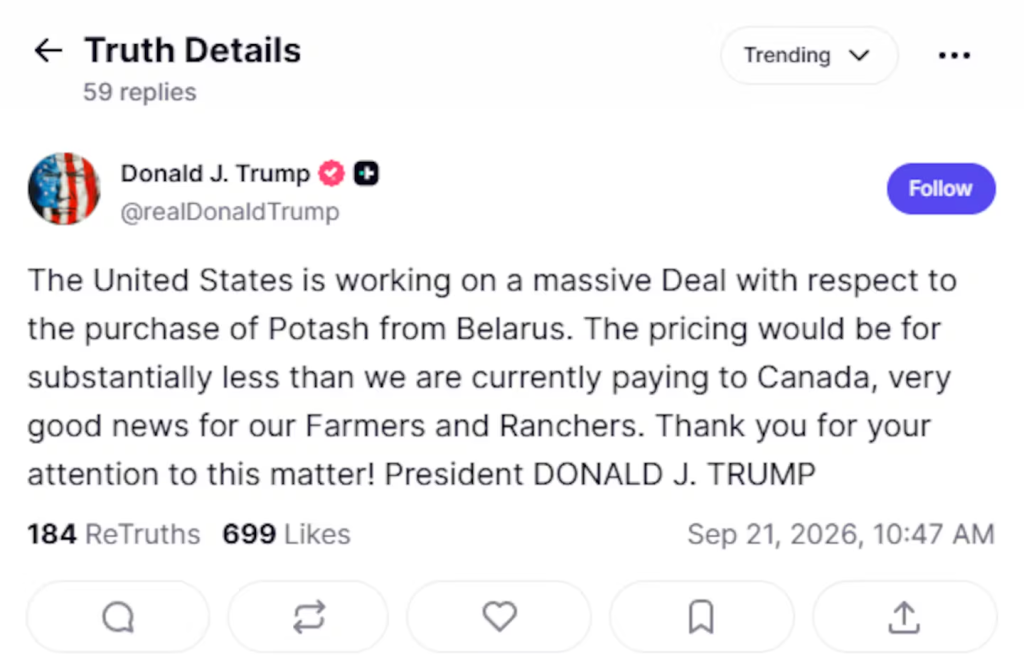
Task: Click the Donald J. Trump display name
Action: click(216, 174)
